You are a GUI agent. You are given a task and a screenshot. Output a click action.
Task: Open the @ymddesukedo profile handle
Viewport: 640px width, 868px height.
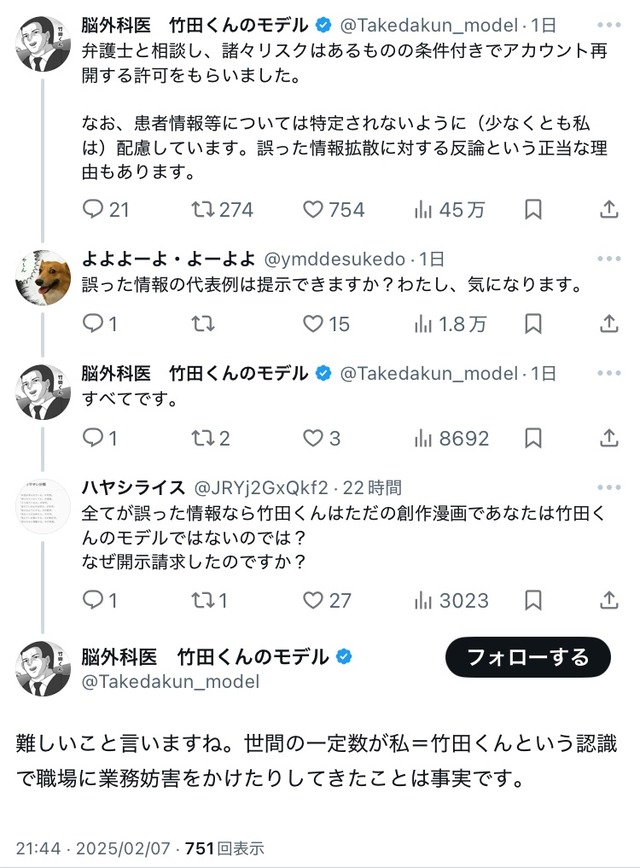pos(335,259)
